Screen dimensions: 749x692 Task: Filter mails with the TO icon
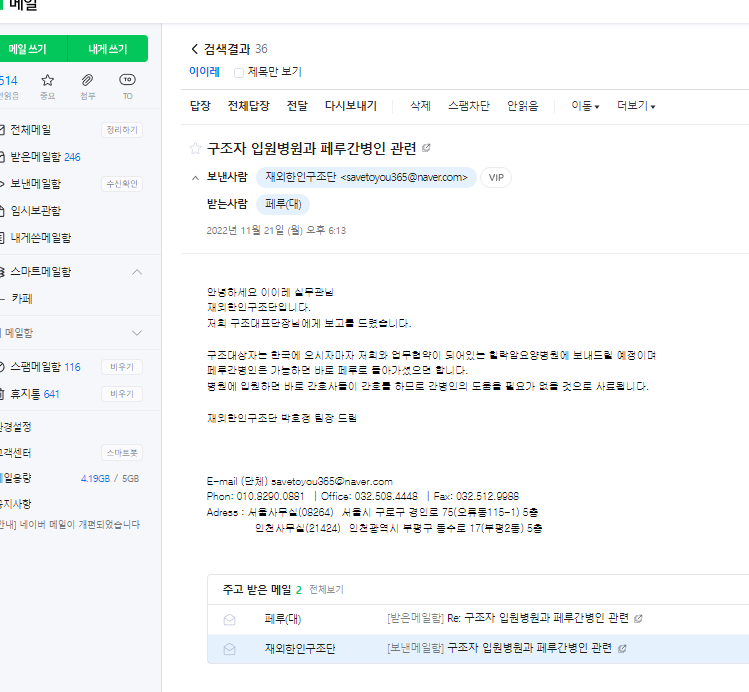click(x=128, y=80)
